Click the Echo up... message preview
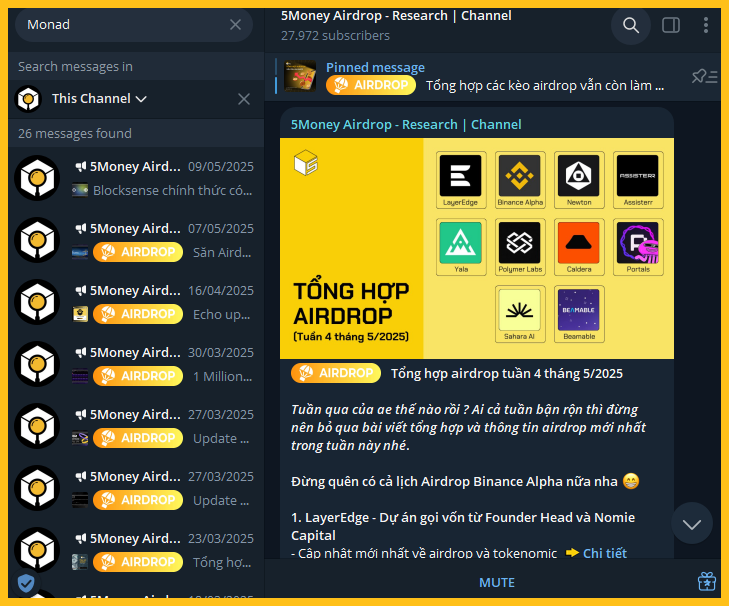 tap(221, 314)
